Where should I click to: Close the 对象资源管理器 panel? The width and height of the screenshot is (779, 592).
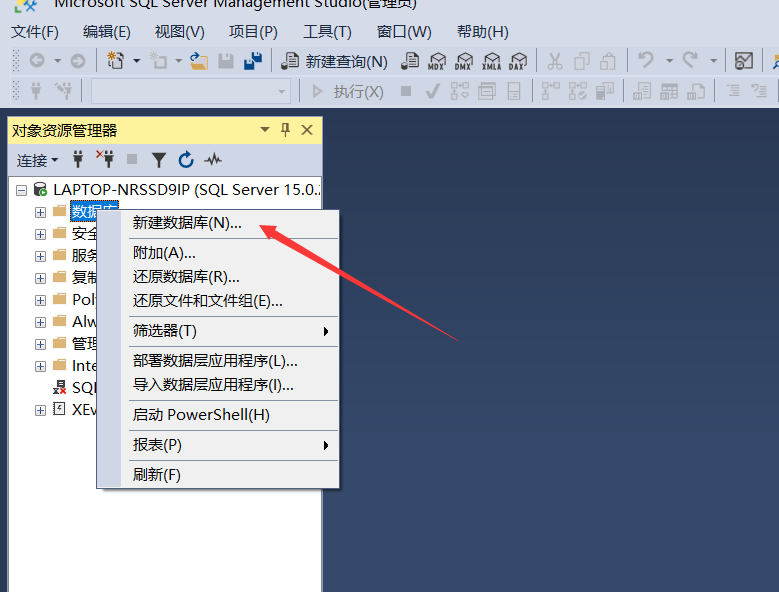coord(307,130)
